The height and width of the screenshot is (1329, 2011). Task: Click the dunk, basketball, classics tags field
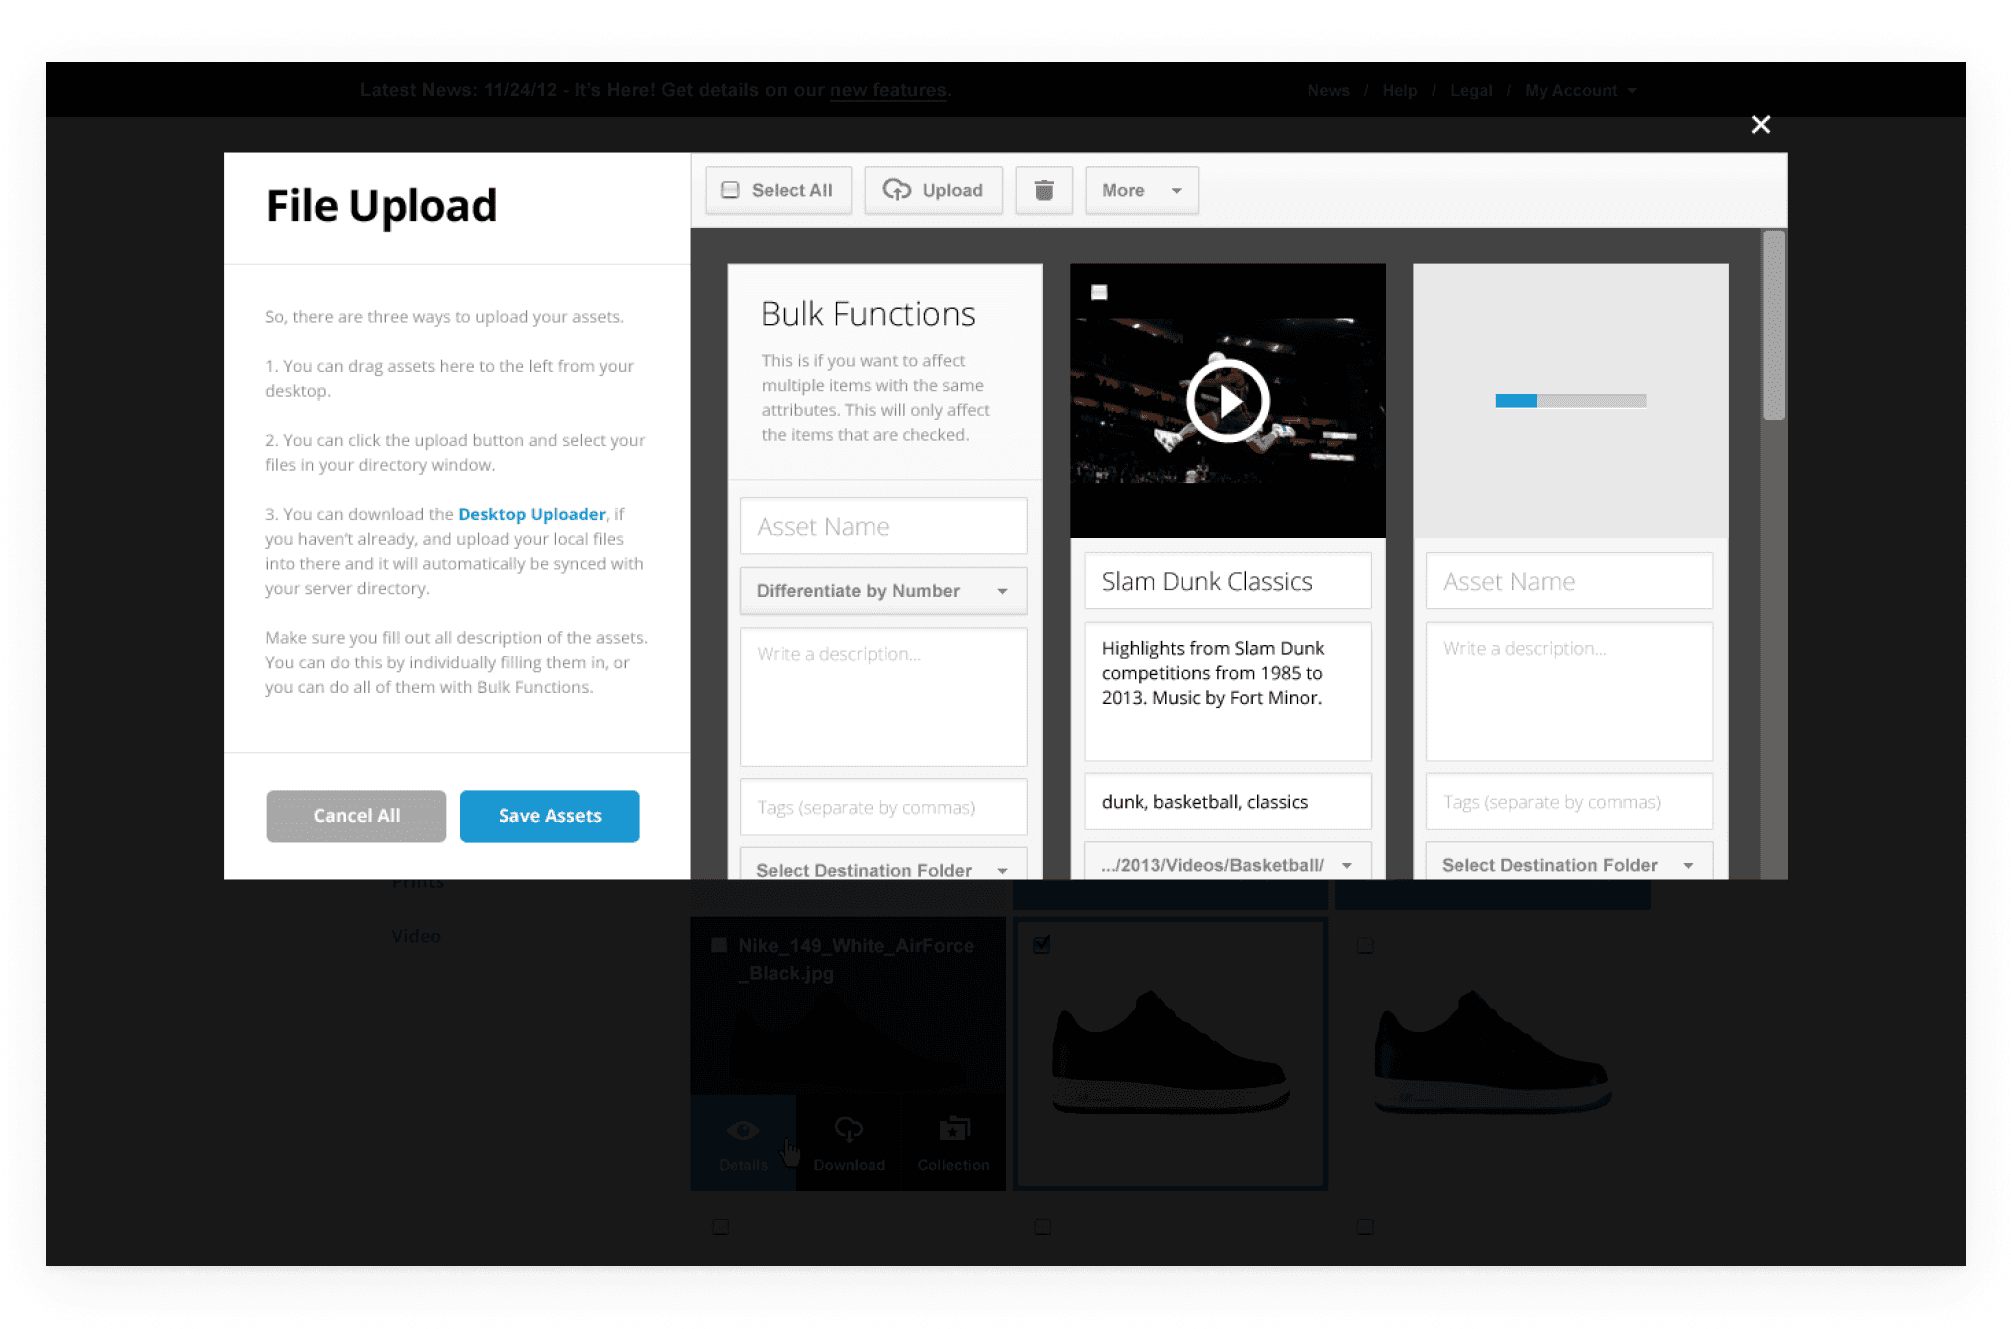pos(1228,802)
